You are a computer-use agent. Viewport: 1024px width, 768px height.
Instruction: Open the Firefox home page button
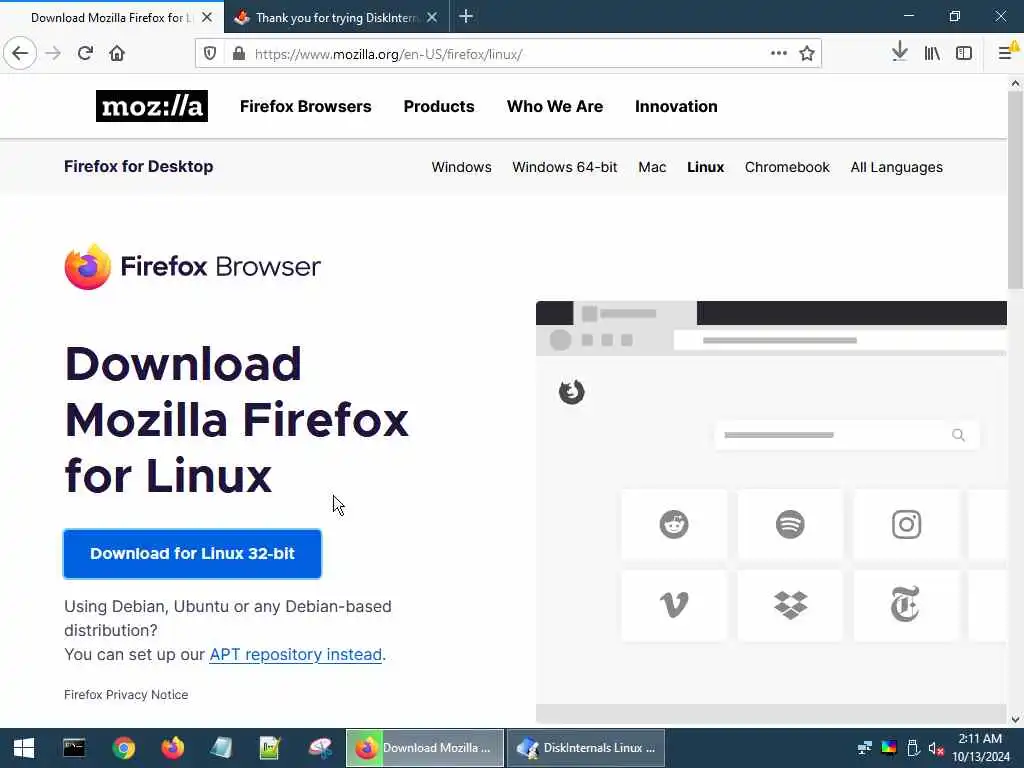click(x=117, y=53)
